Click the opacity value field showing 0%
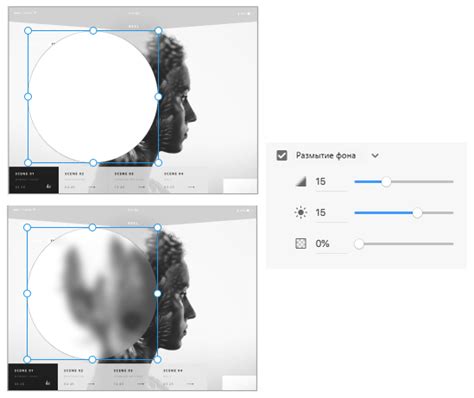The image size is (474, 398). pos(331,244)
